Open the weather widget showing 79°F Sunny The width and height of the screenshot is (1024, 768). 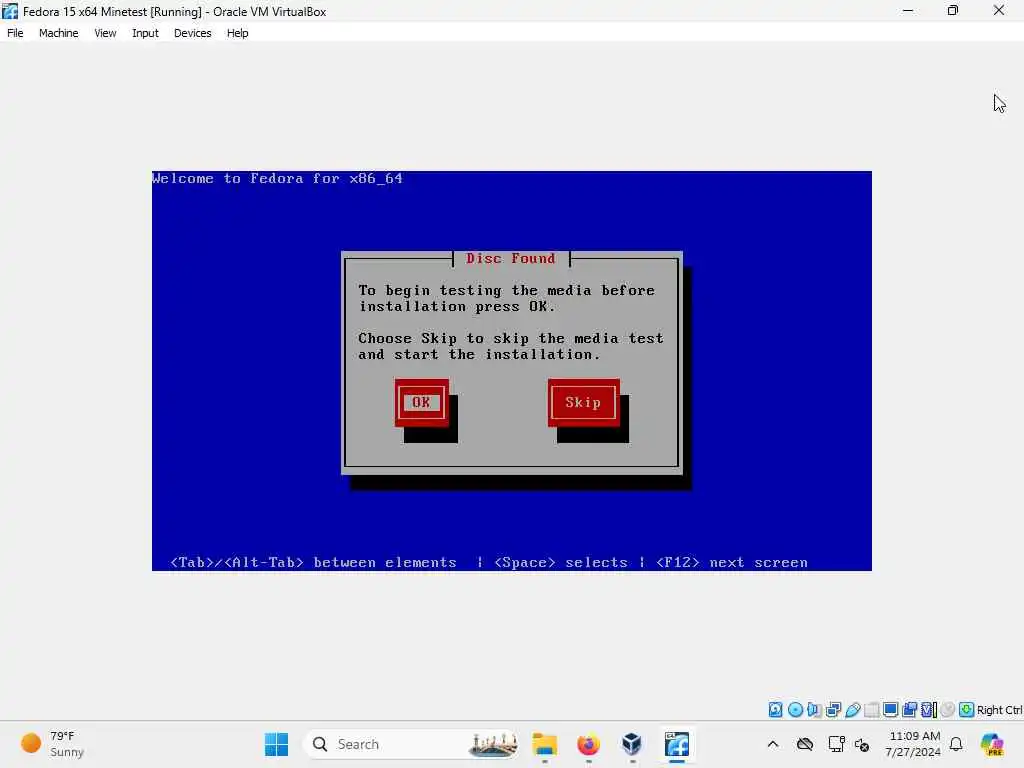coord(54,744)
